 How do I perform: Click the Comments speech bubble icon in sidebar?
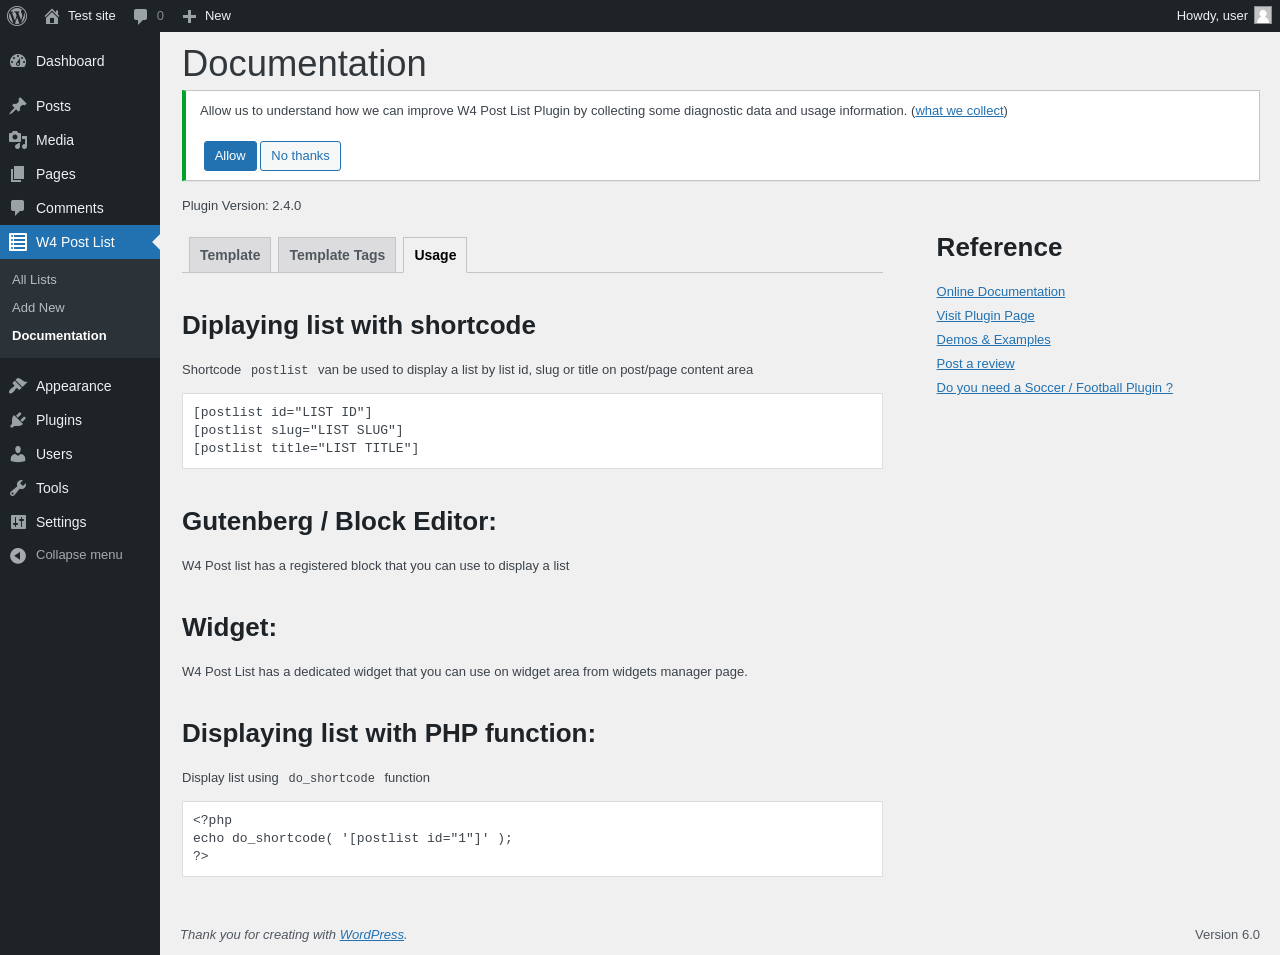coord(18,208)
